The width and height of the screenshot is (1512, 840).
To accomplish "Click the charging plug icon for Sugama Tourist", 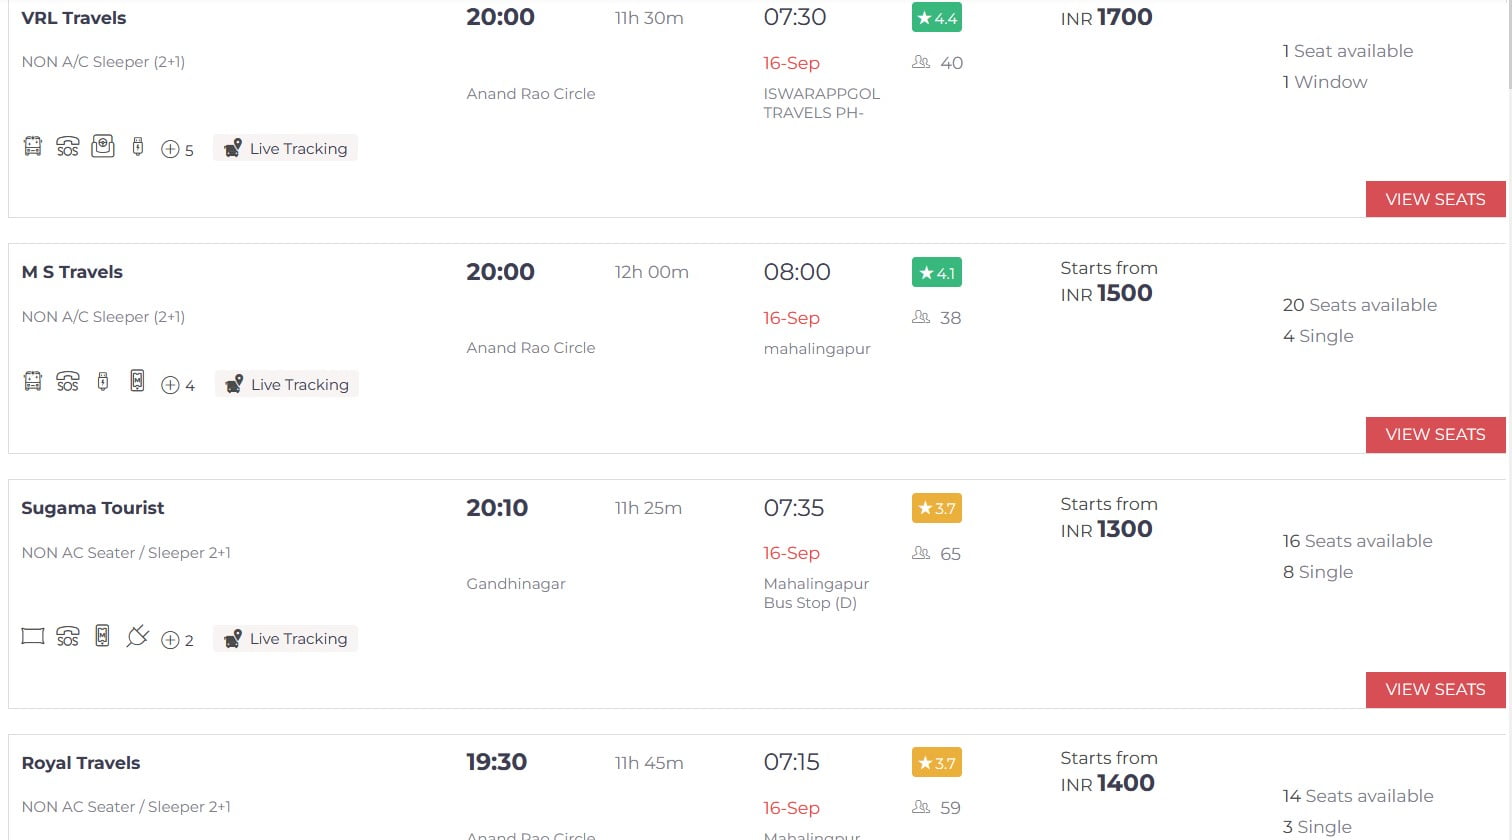I will (x=137, y=636).
